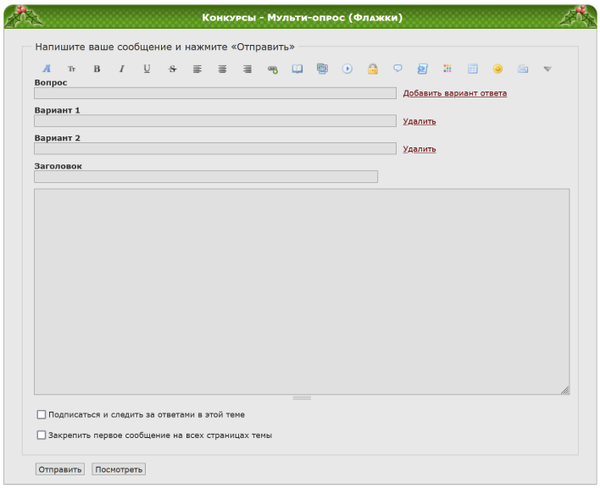
Task: Align text to the right
Action: click(x=247, y=69)
